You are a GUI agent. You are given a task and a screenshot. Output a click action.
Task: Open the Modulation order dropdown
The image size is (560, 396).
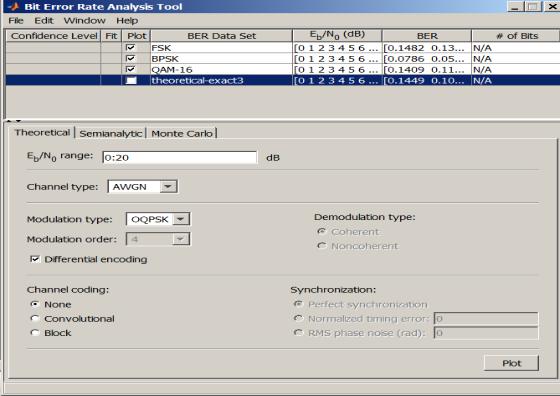158,239
